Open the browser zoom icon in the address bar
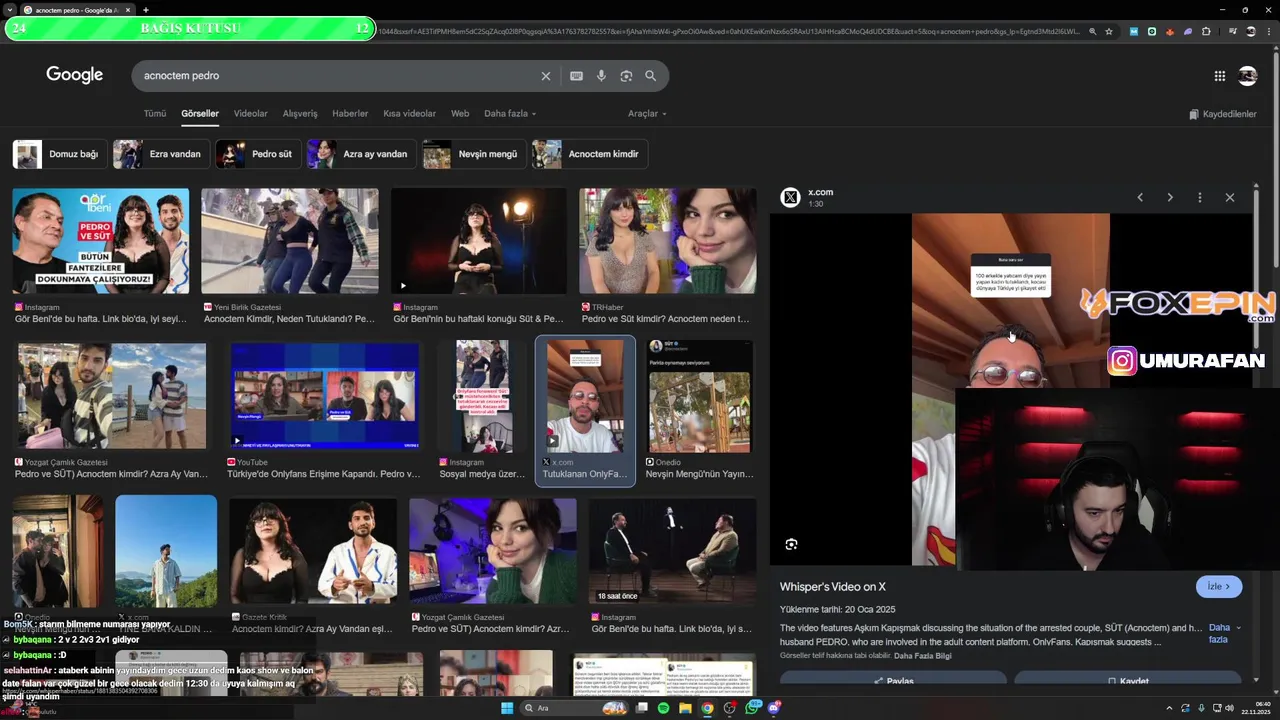The width and height of the screenshot is (1280, 720). point(1092,32)
